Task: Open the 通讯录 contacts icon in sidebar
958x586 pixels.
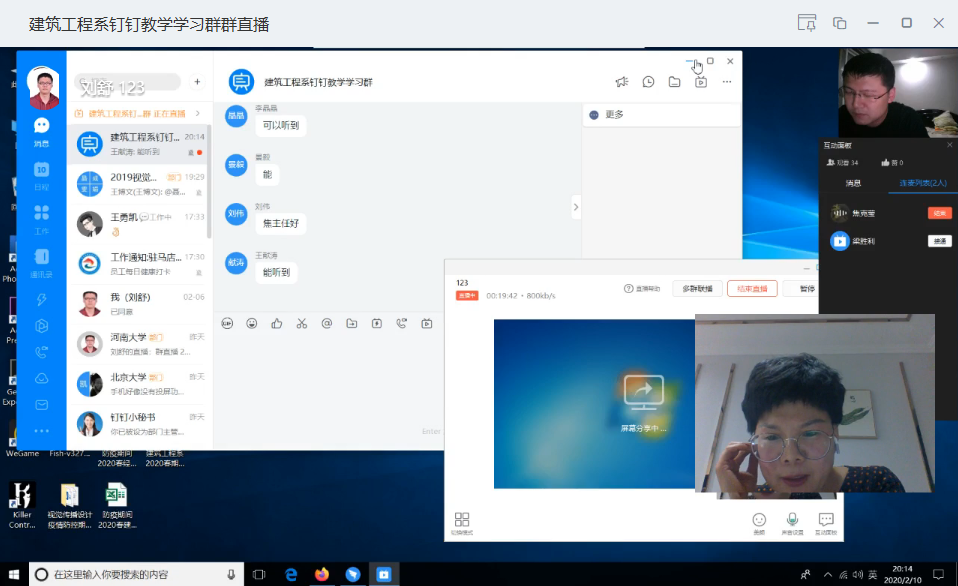Action: click(x=42, y=263)
